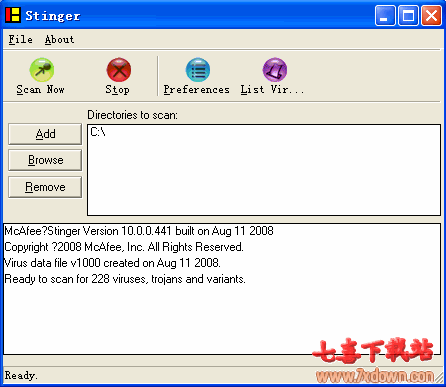Open Preferences from the blue list icon

tap(198, 70)
